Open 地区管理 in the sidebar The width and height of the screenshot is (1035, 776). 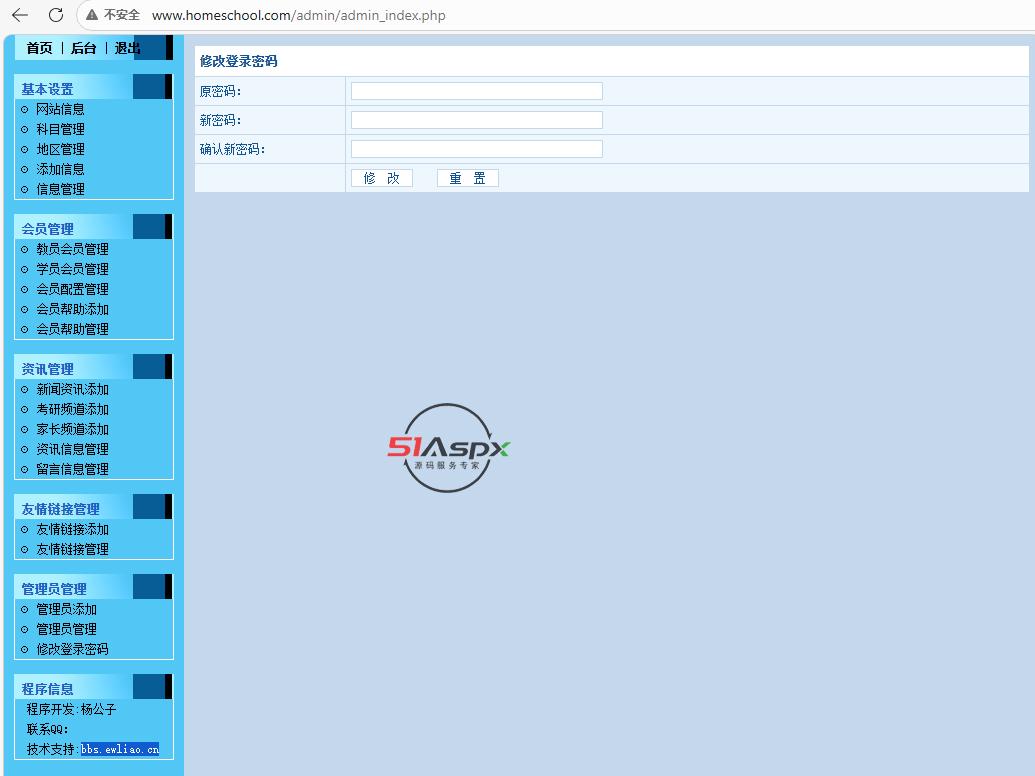(60, 149)
